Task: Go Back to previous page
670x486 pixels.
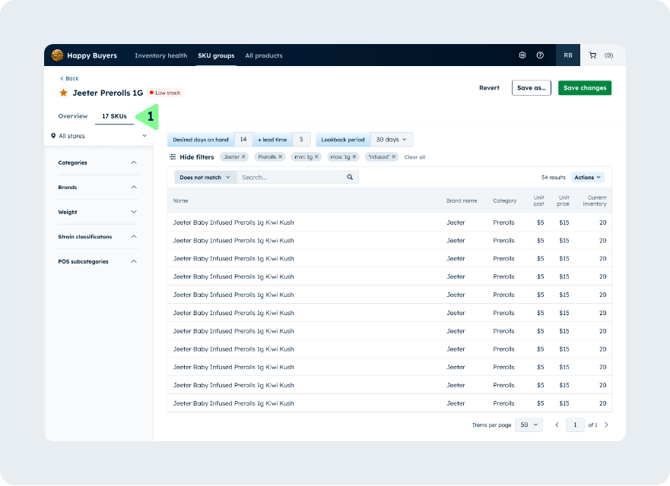Action: (x=69, y=78)
